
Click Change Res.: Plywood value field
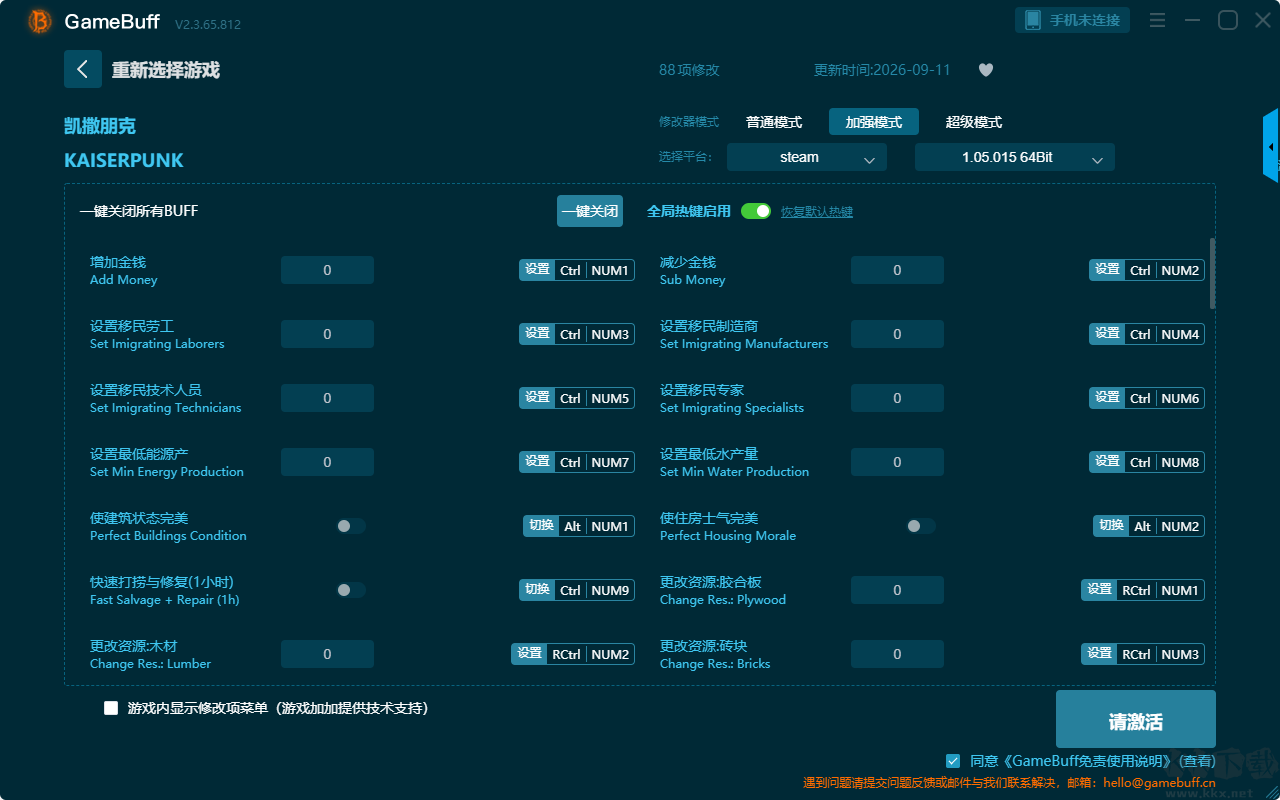click(x=897, y=590)
